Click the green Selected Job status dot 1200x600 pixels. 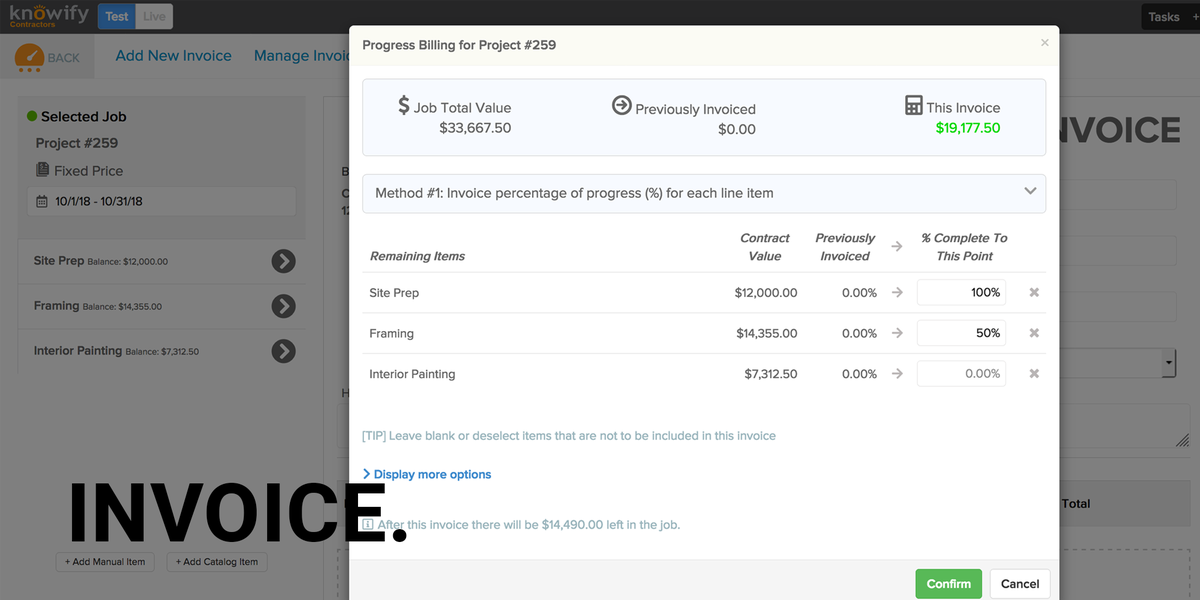pyautogui.click(x=32, y=116)
